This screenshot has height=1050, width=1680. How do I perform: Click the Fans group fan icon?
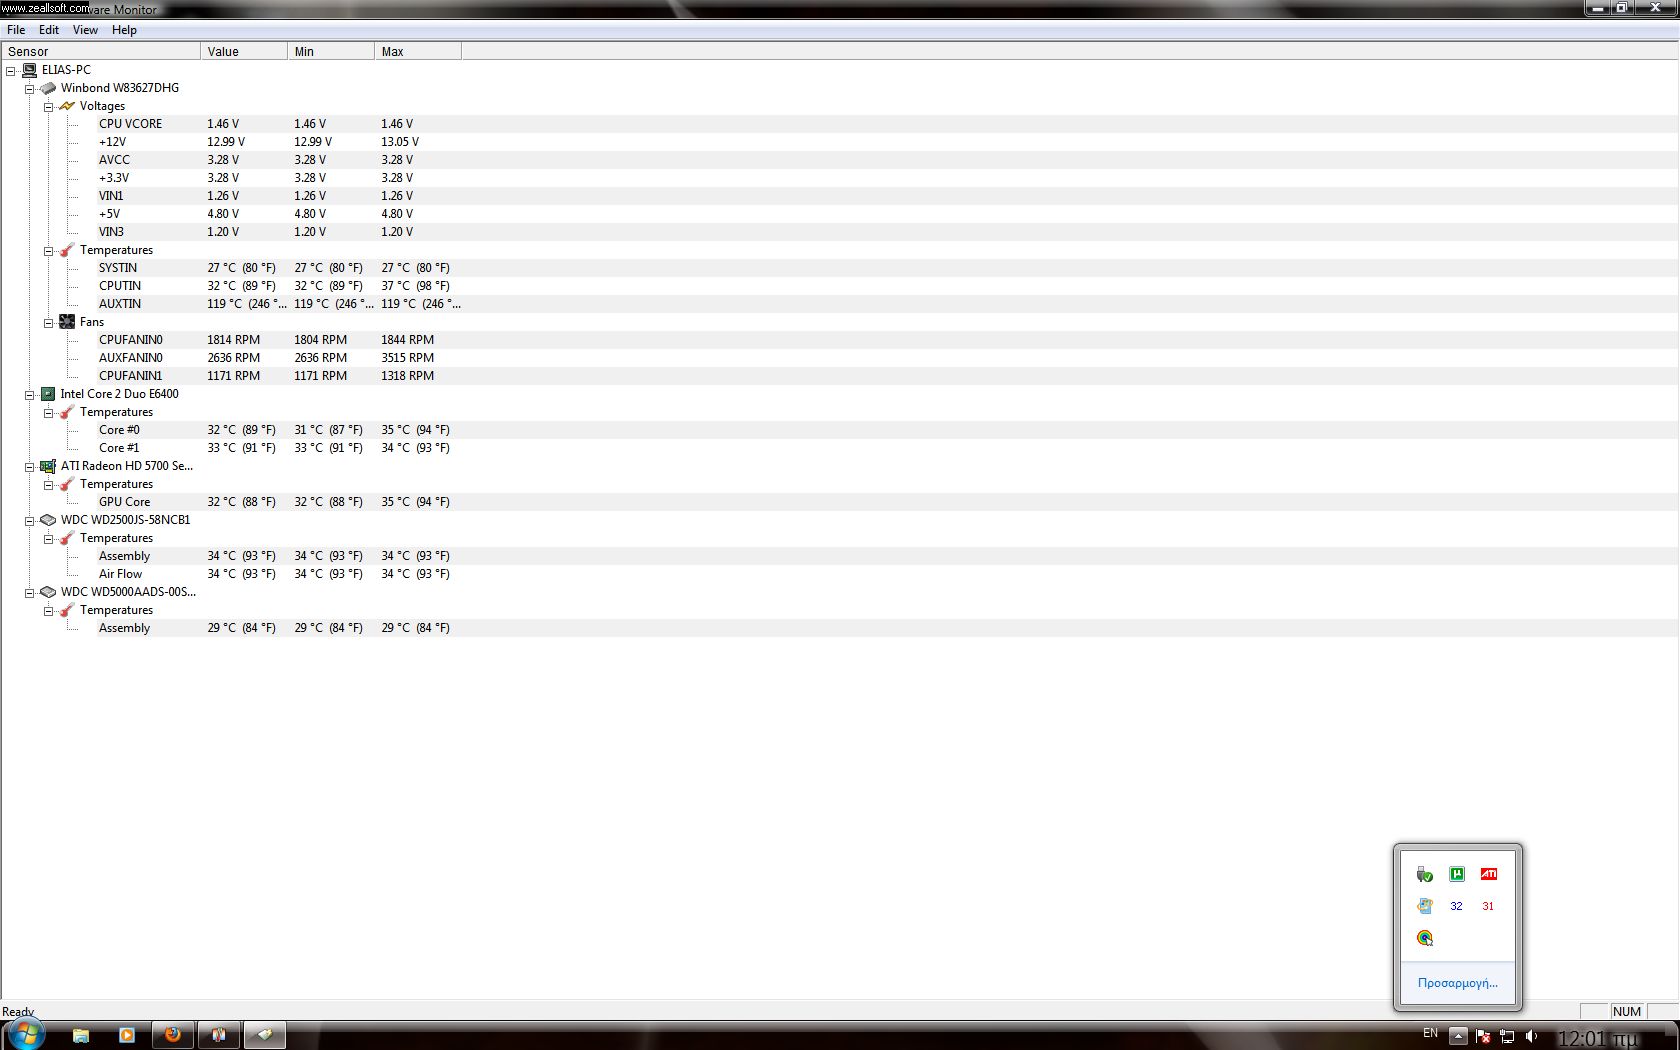(67, 322)
